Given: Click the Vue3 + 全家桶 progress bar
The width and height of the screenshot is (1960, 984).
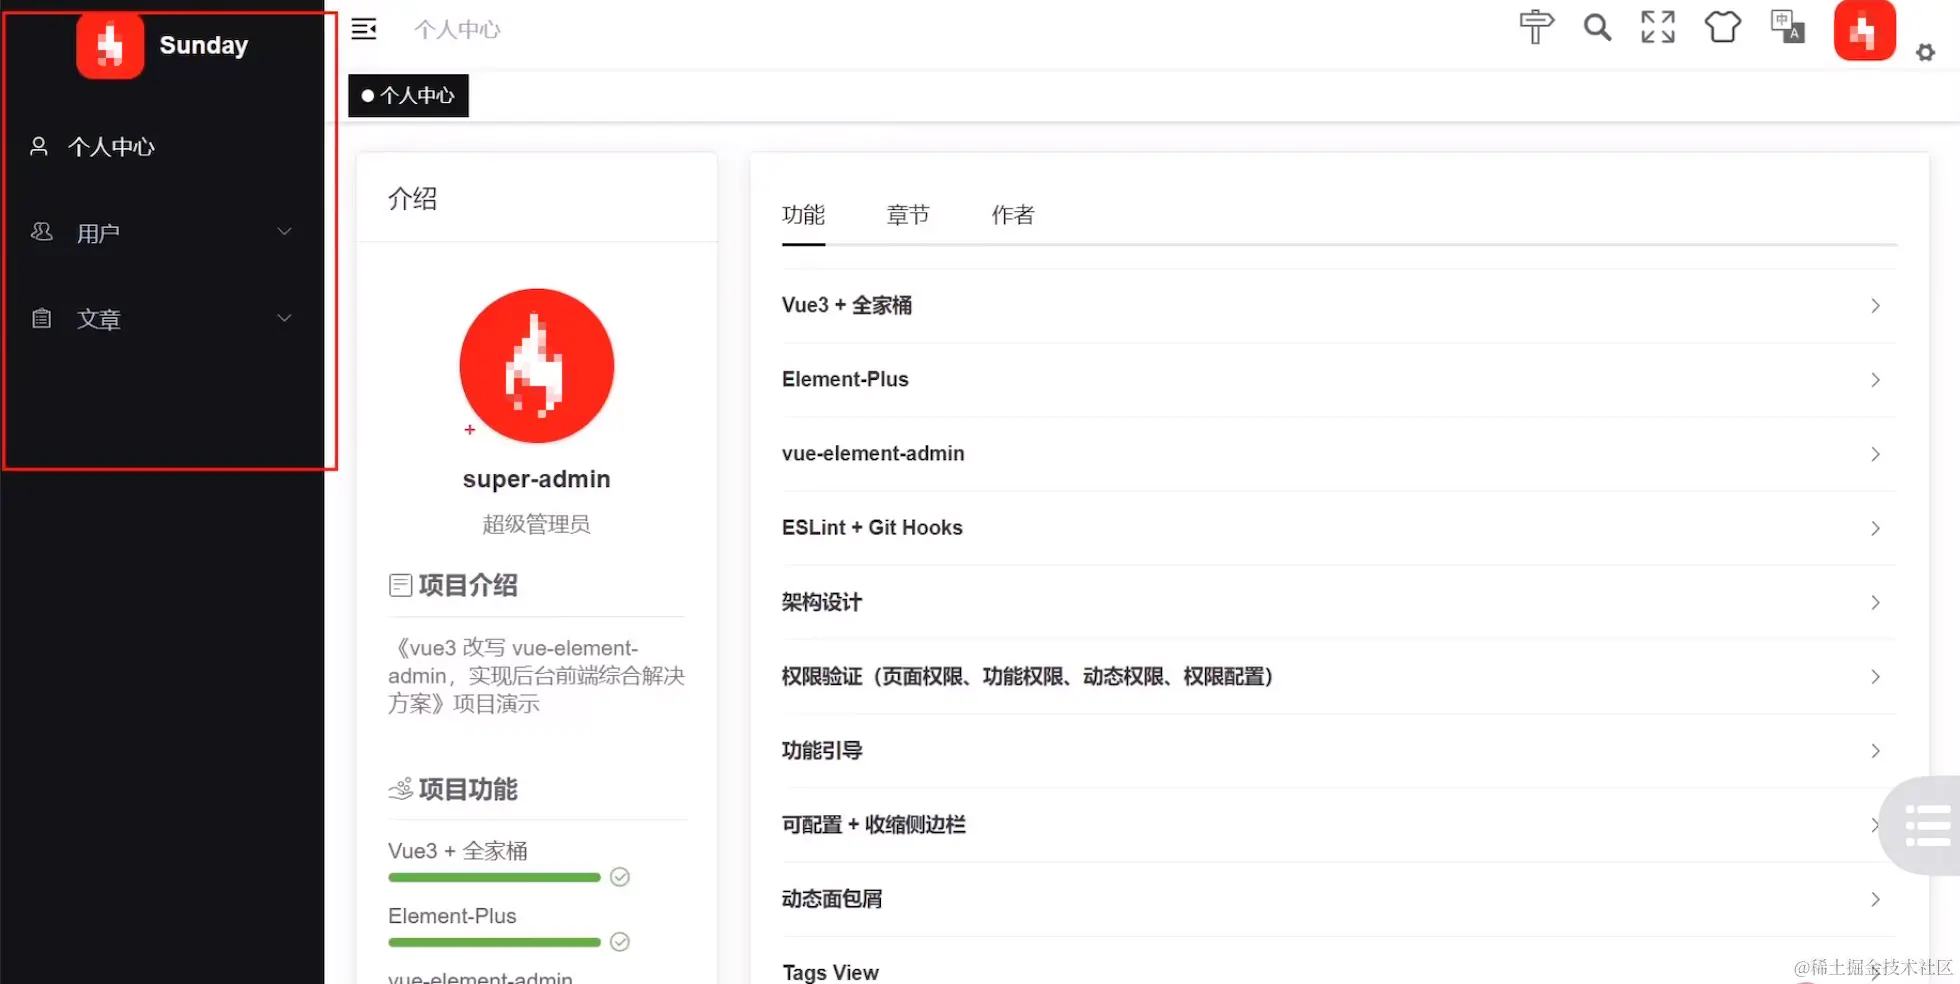Looking at the screenshot, I should pyautogui.click(x=494, y=877).
